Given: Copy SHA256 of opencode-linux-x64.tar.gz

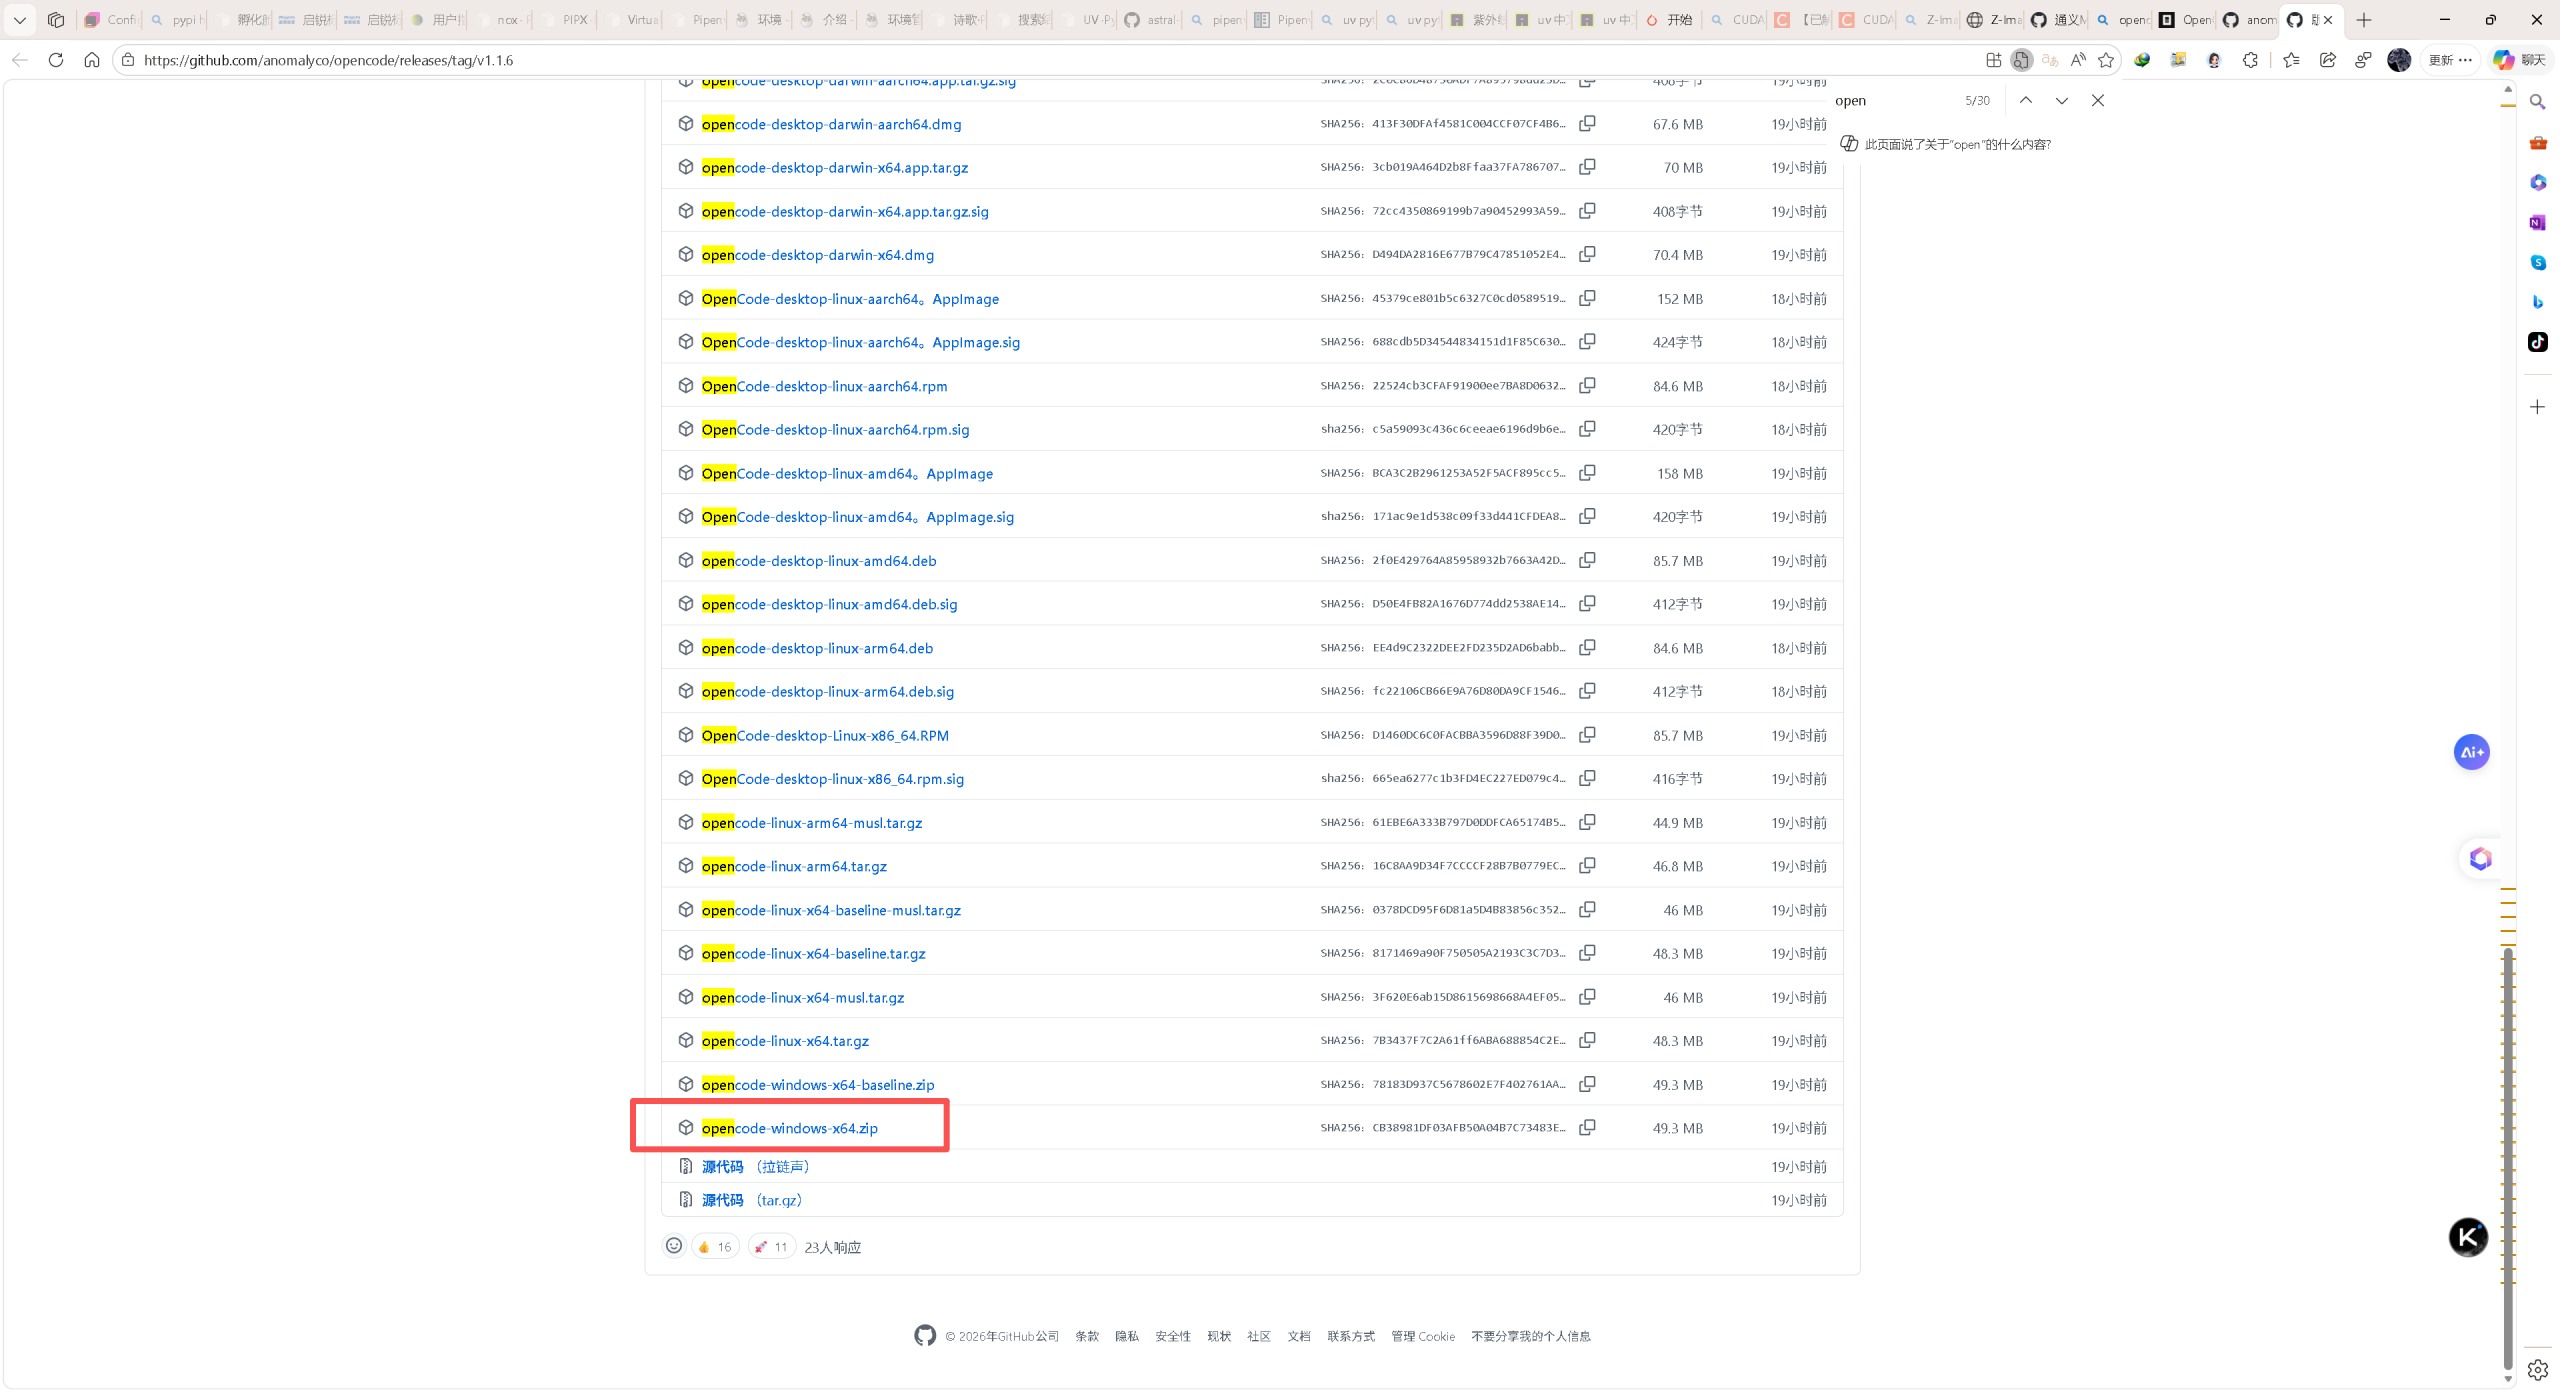Looking at the screenshot, I should click(1587, 1040).
